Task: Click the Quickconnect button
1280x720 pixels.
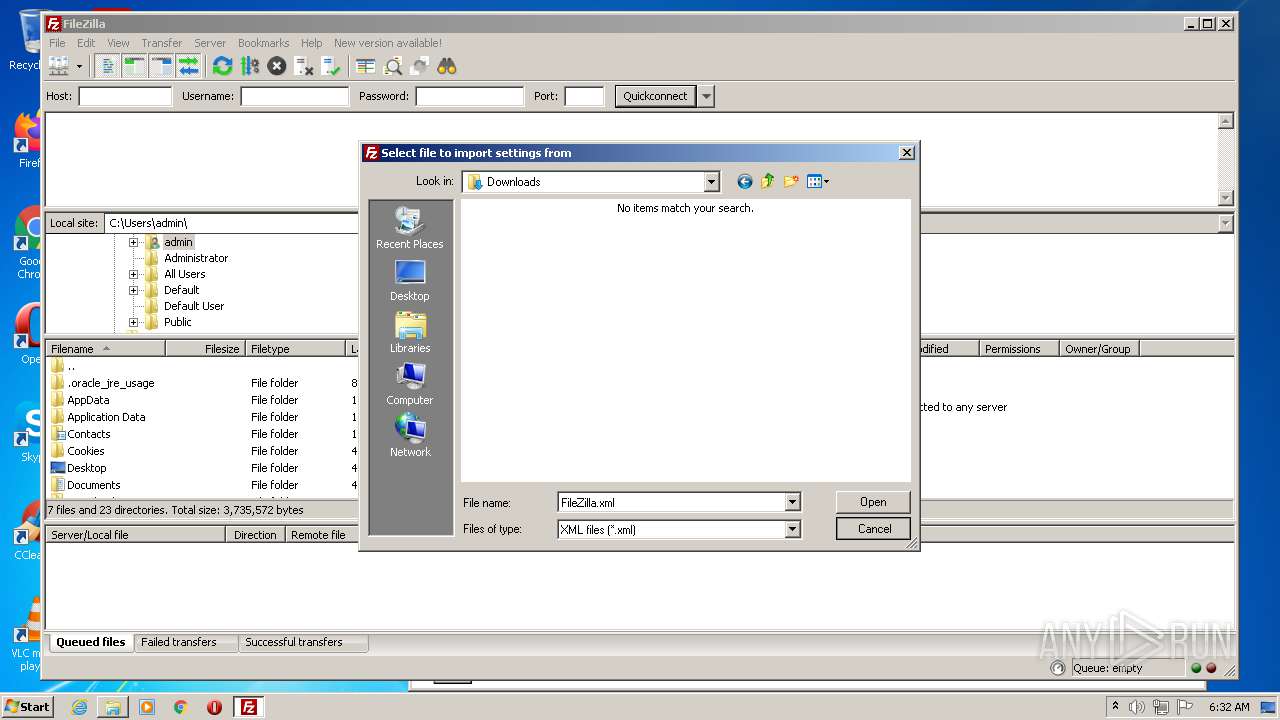Action: (655, 96)
